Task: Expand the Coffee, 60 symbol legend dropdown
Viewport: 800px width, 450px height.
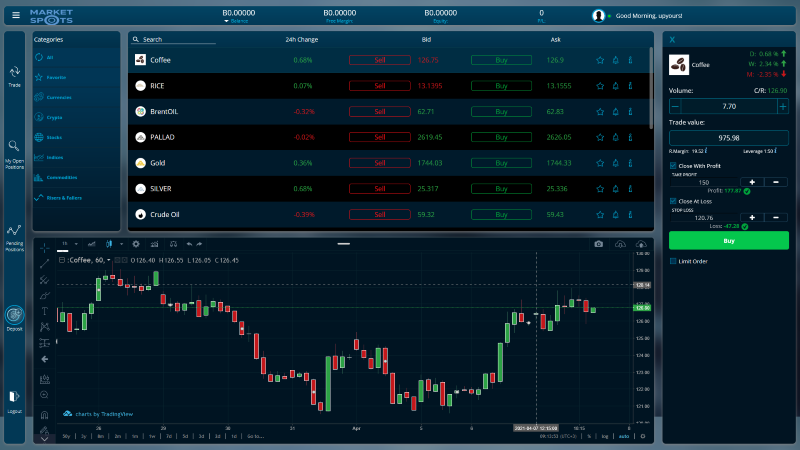Action: tap(109, 260)
